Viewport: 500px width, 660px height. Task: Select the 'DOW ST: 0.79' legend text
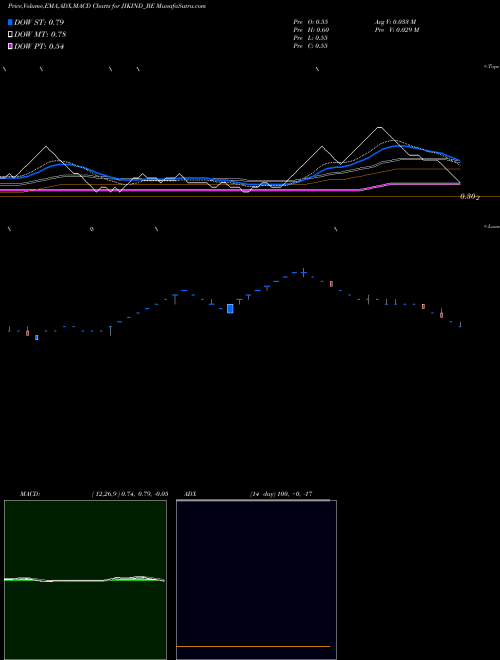click(39, 22)
